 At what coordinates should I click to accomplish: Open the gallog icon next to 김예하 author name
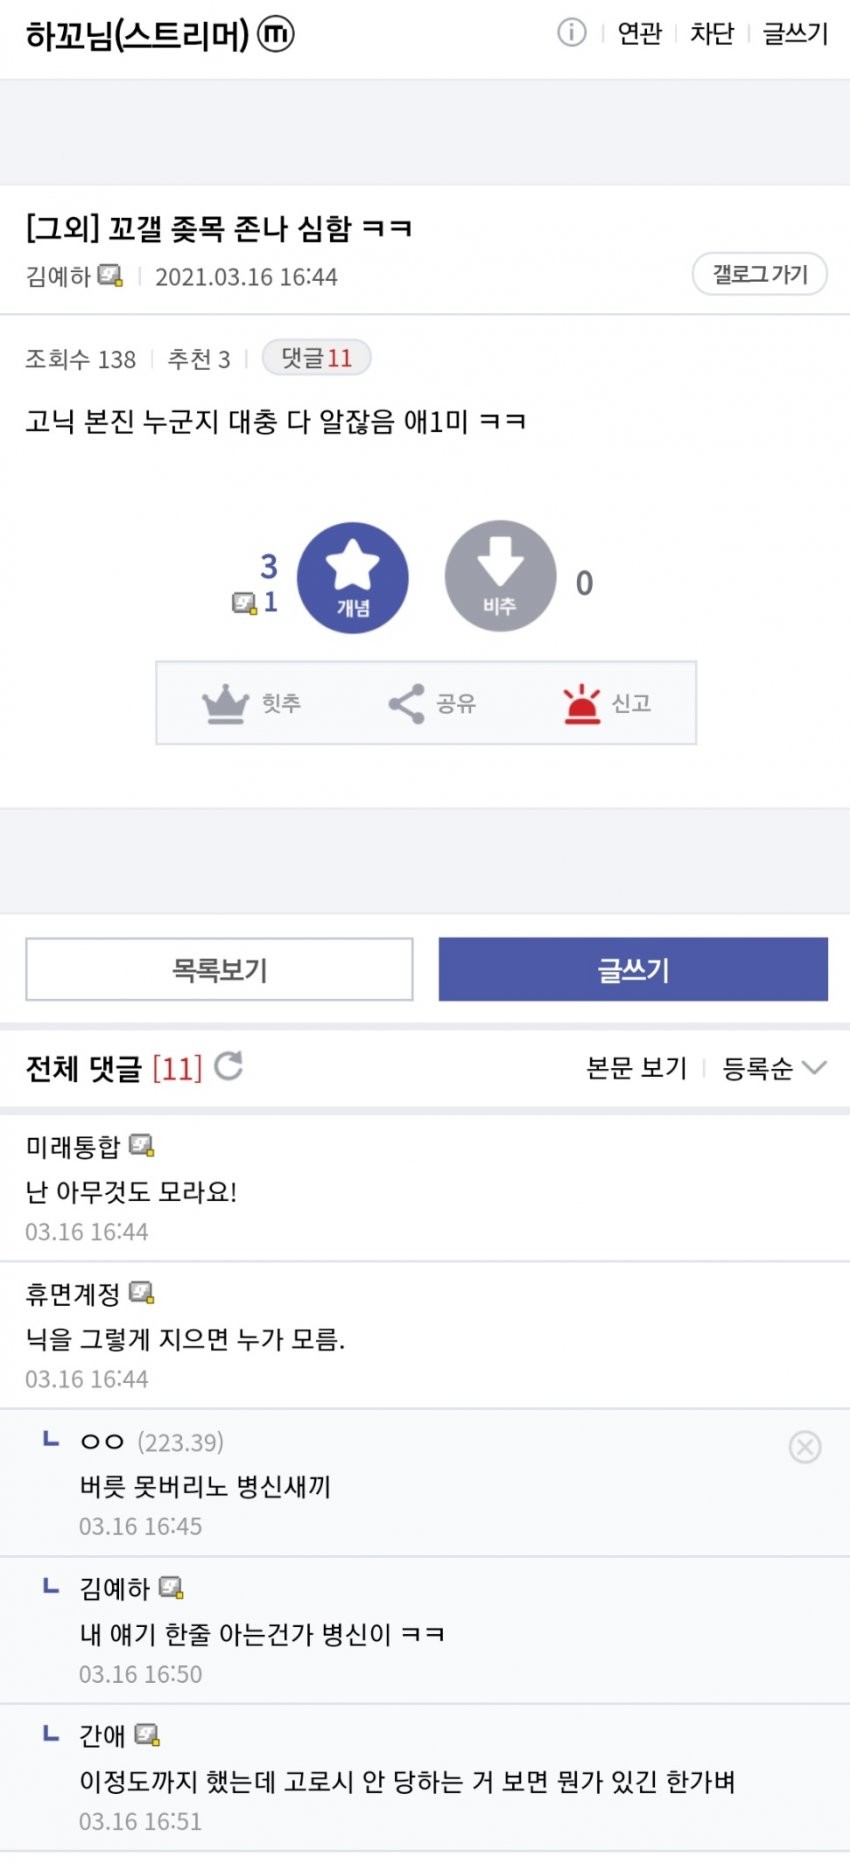(110, 276)
